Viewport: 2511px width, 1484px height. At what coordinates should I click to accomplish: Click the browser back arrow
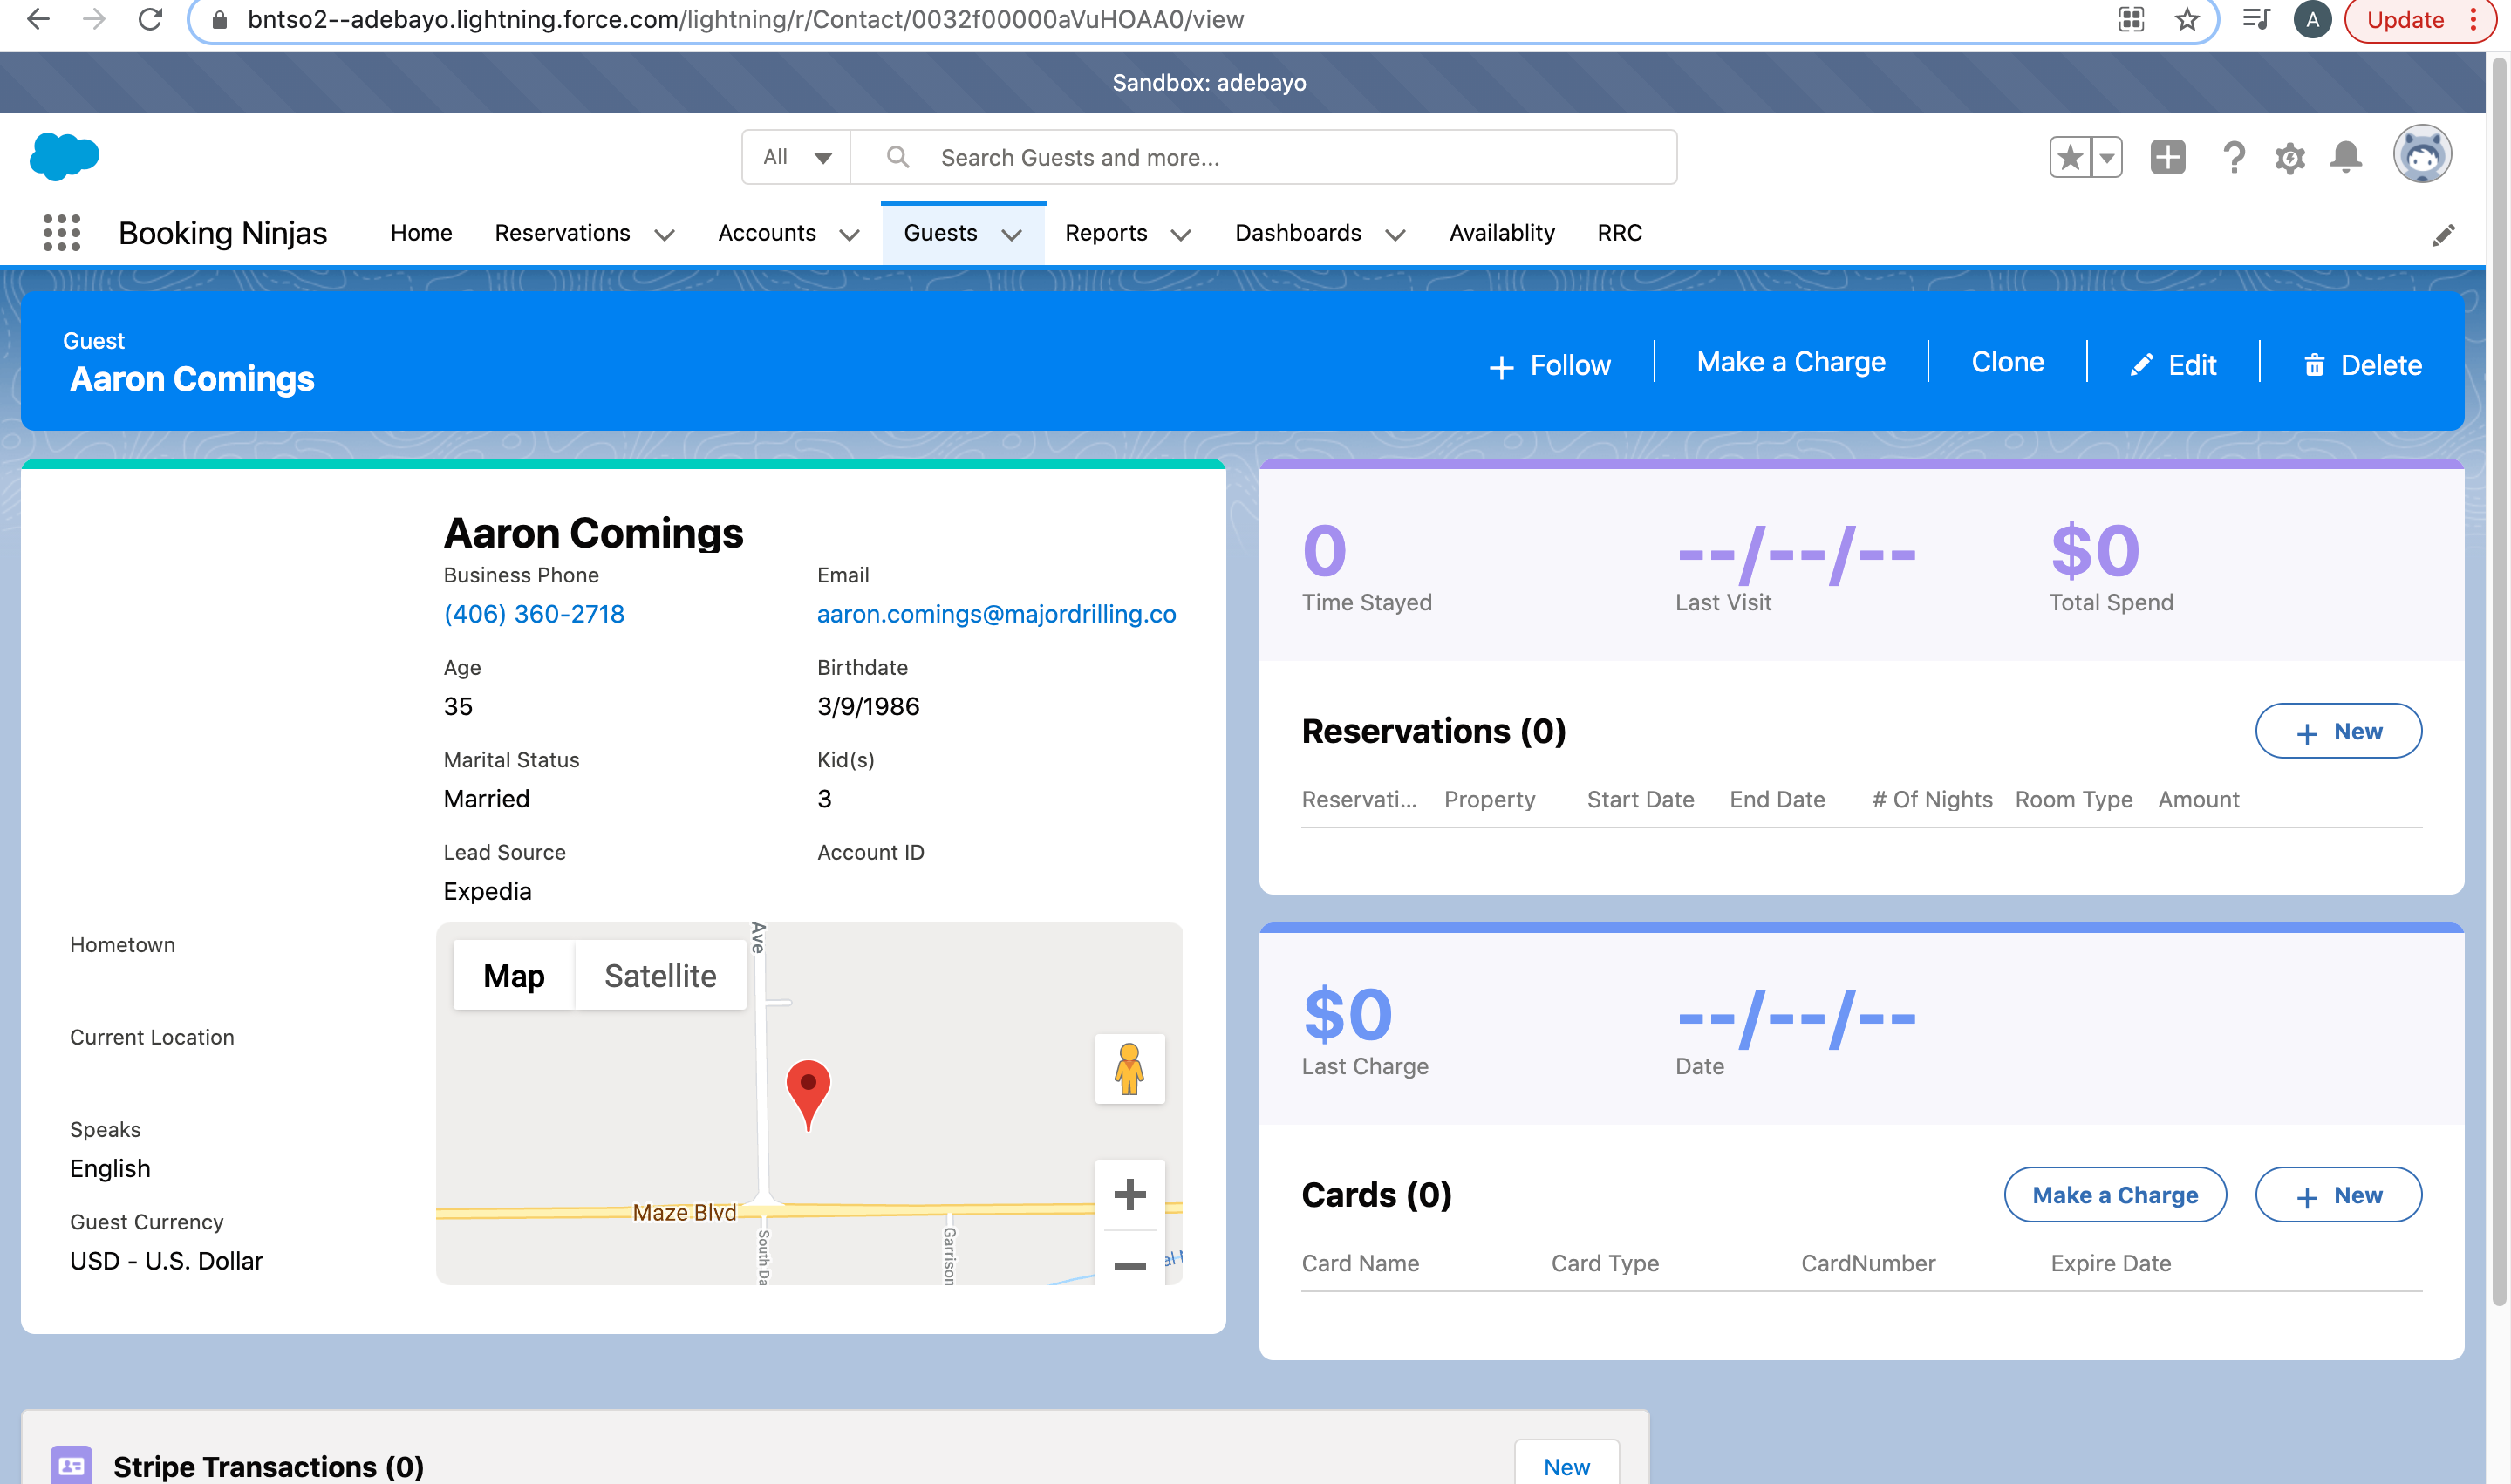(x=38, y=19)
